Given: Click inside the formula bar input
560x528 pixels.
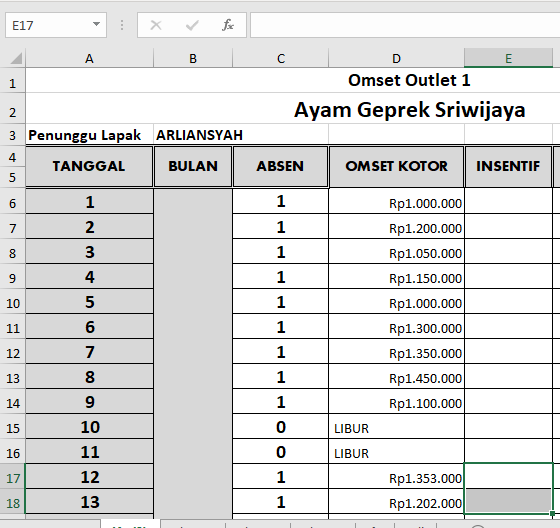Looking at the screenshot, I should tap(405, 25).
